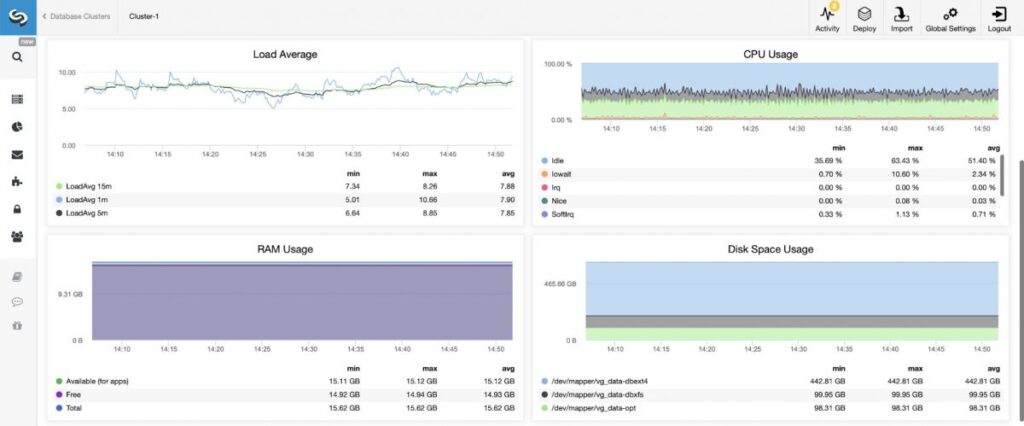Open the padlock security sidebar icon
Image resolution: width=1024 pixels, height=426 pixels.
(x=18, y=209)
